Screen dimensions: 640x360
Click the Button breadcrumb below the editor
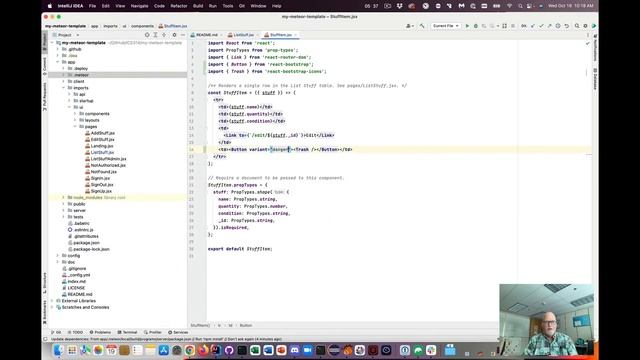tap(246, 325)
